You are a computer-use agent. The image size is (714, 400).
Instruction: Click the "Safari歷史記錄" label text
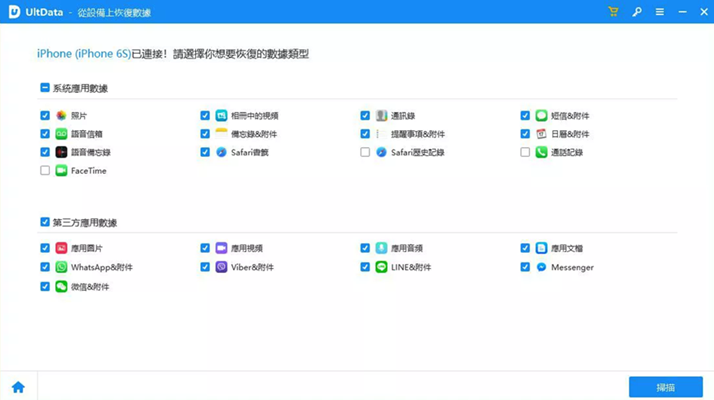(x=418, y=153)
